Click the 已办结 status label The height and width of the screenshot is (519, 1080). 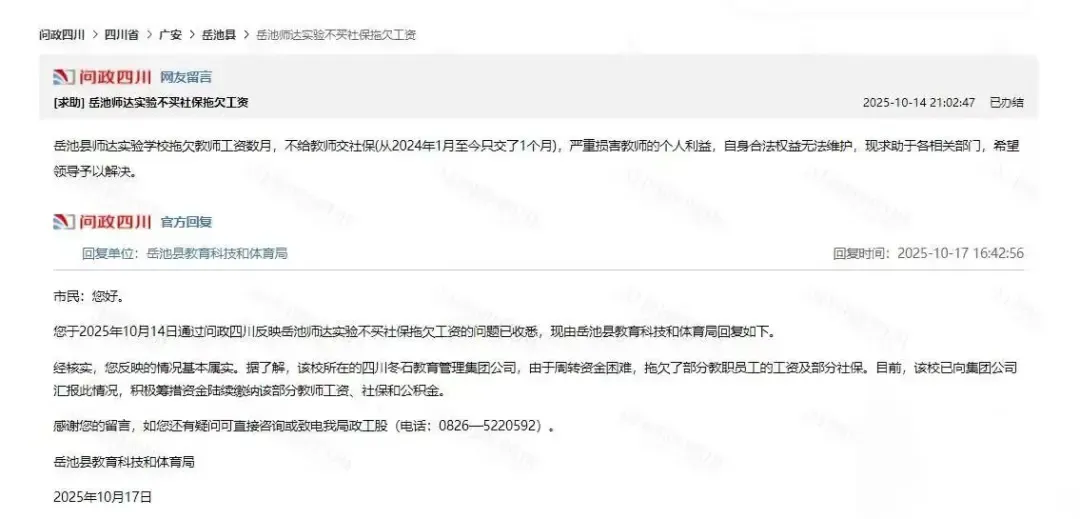[x=1006, y=103]
